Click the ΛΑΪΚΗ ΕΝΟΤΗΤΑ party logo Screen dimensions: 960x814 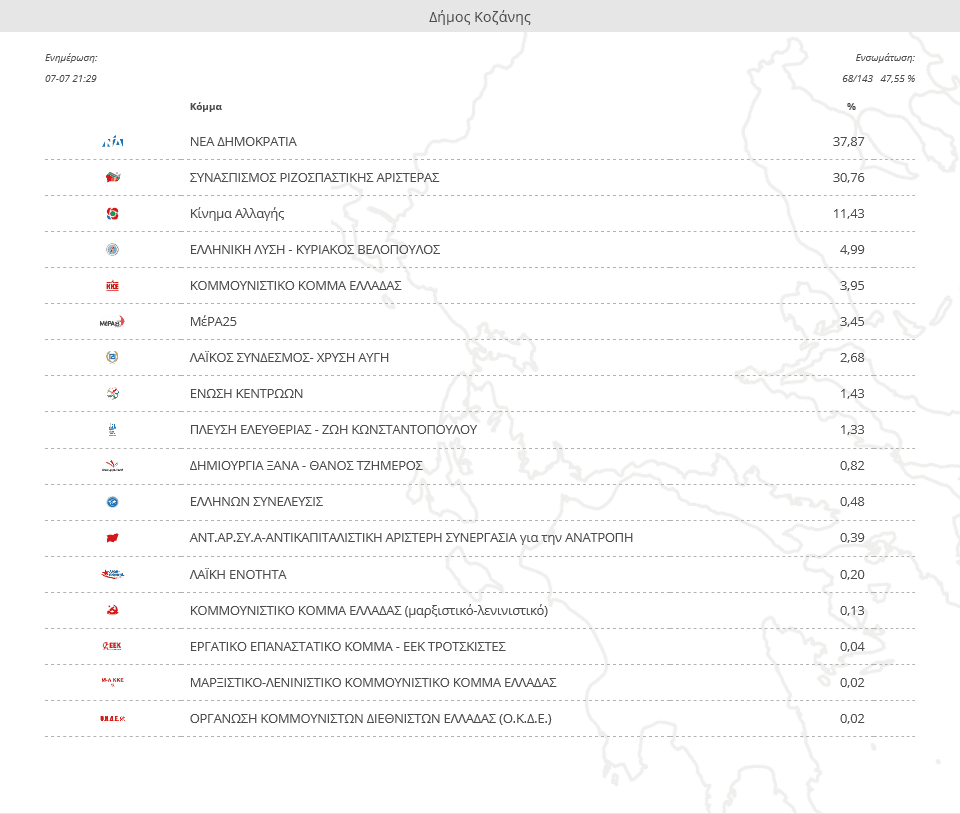[113, 574]
